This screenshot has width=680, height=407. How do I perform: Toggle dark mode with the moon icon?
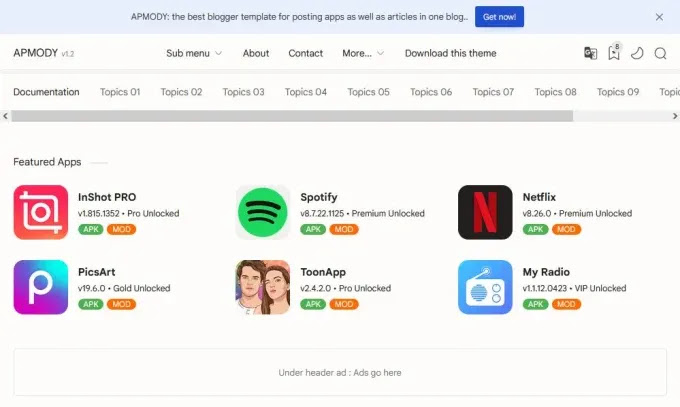coord(637,53)
